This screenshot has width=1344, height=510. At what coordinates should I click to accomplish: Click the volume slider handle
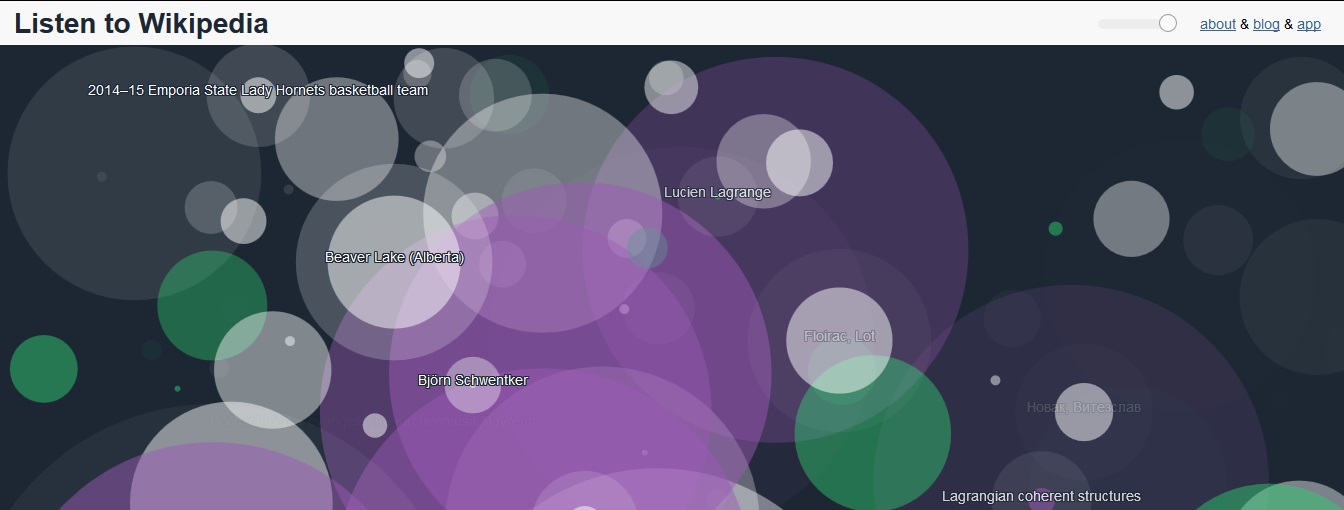point(1167,23)
